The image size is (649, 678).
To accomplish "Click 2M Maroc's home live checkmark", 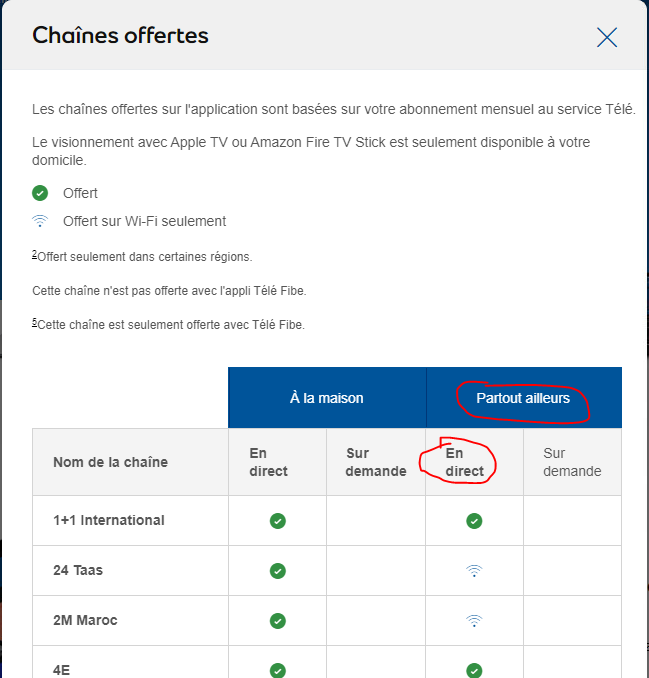I will pos(278,621).
